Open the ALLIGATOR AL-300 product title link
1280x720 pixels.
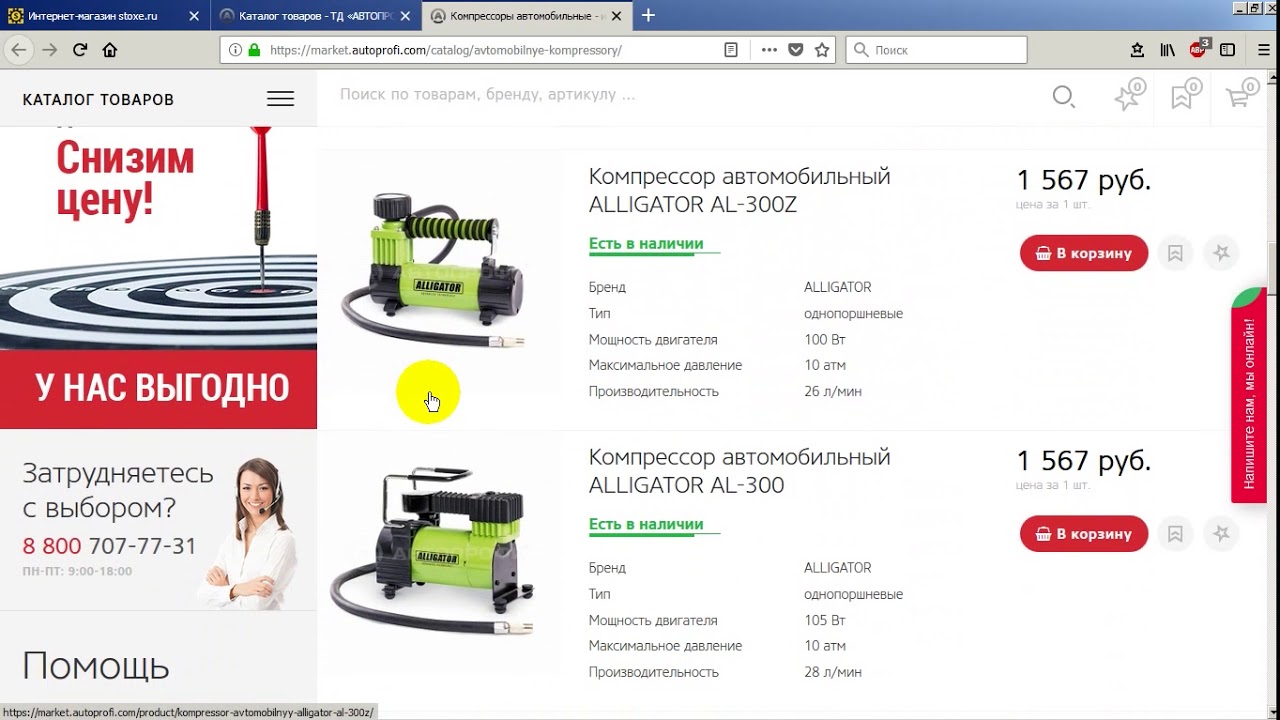click(x=739, y=471)
